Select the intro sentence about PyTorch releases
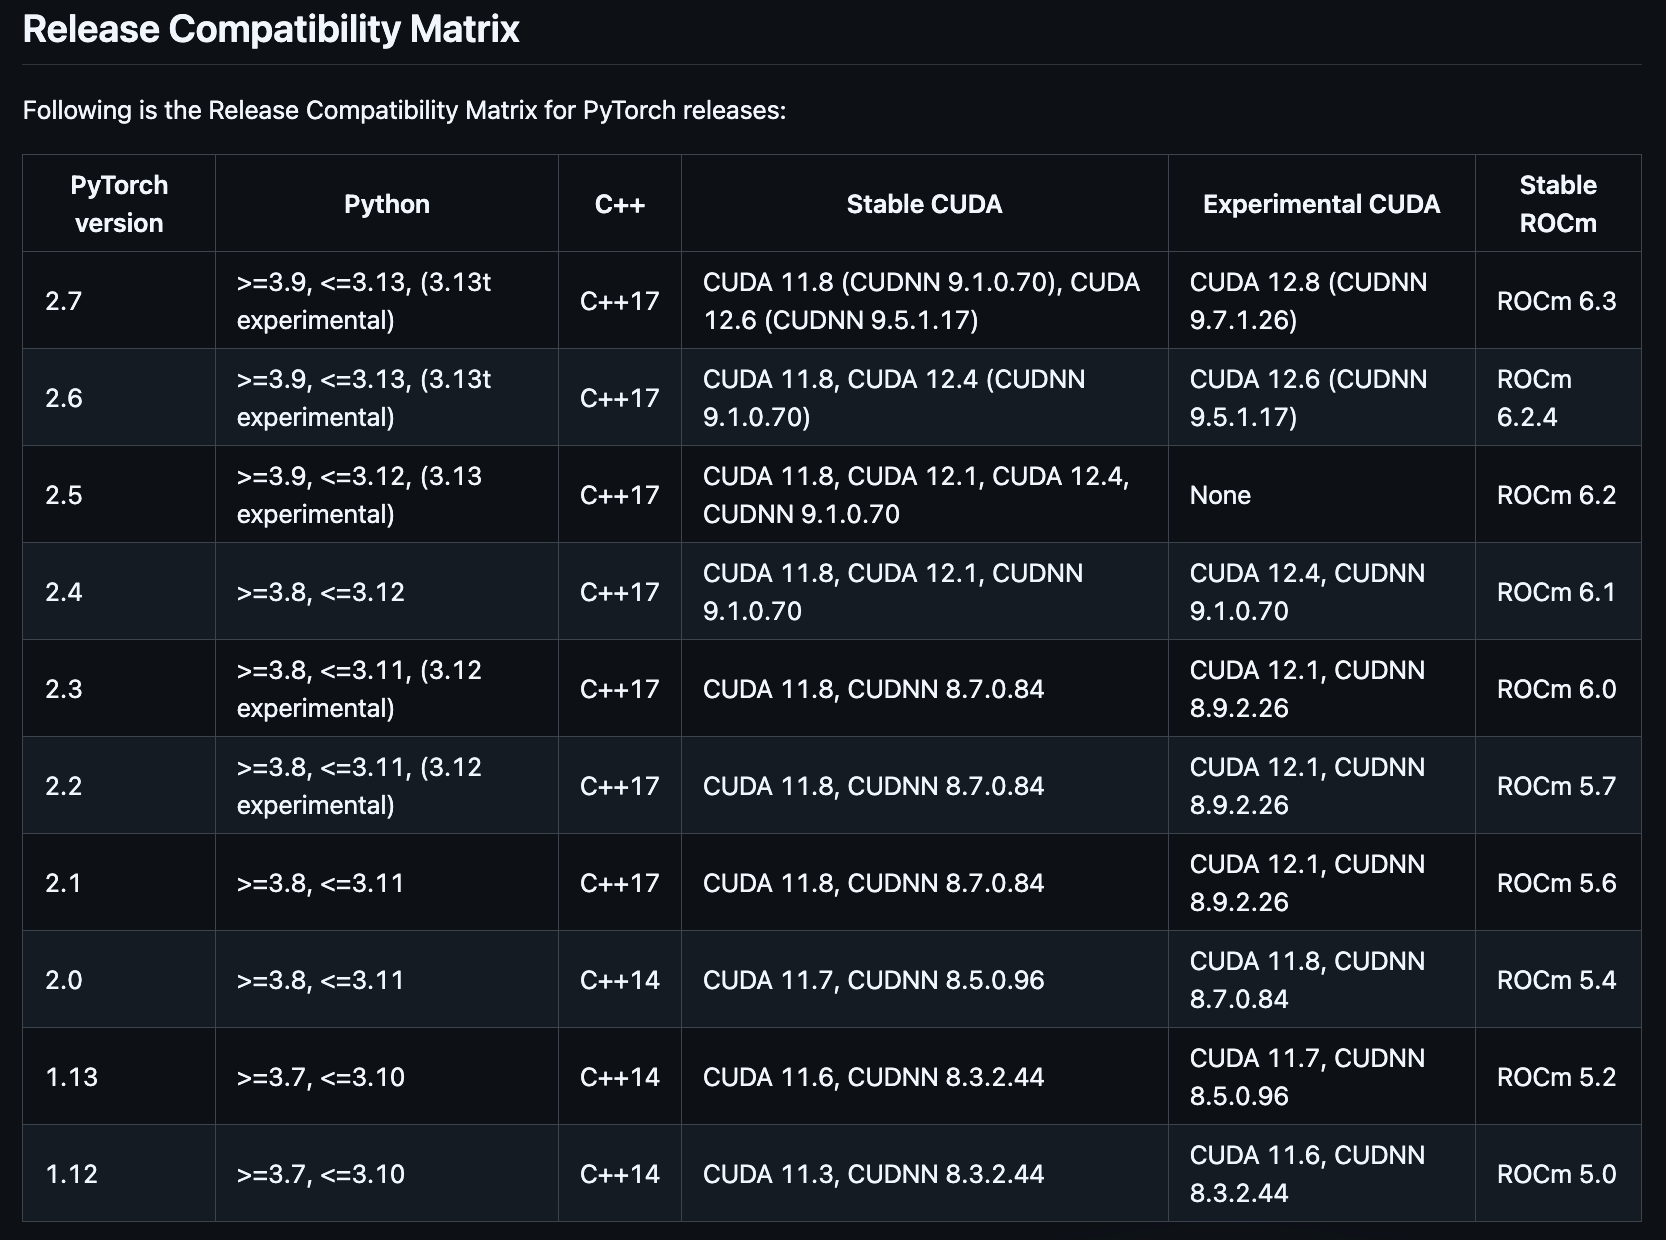 point(404,110)
